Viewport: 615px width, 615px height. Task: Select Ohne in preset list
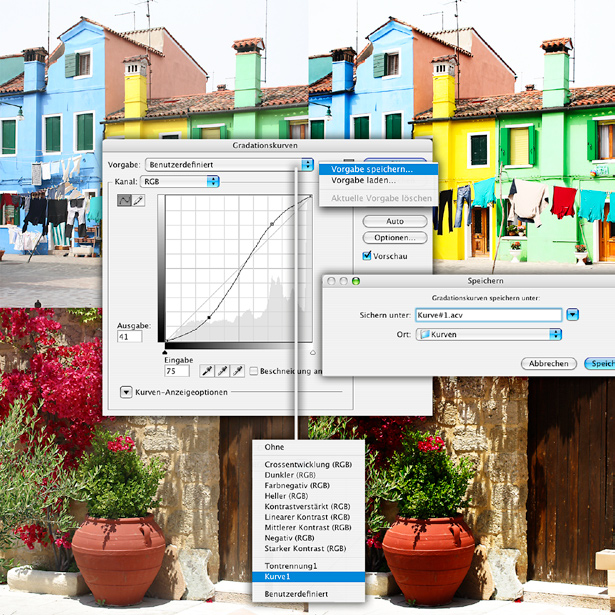[x=308, y=447]
